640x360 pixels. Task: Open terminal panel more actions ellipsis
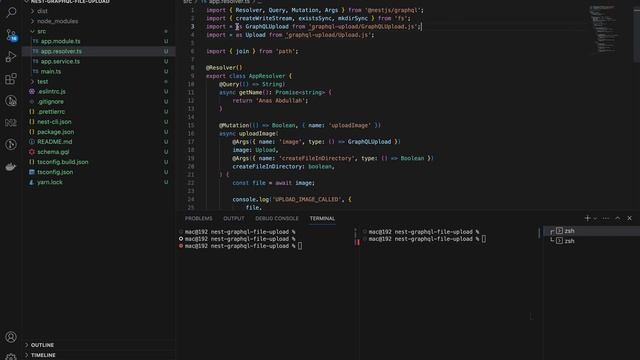tap(606, 218)
